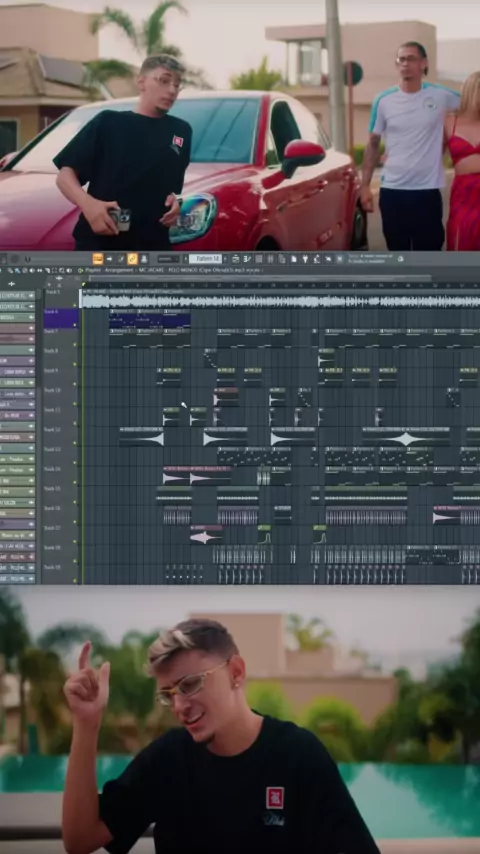Open the snap selector dropdown in toolbar

coord(168,259)
